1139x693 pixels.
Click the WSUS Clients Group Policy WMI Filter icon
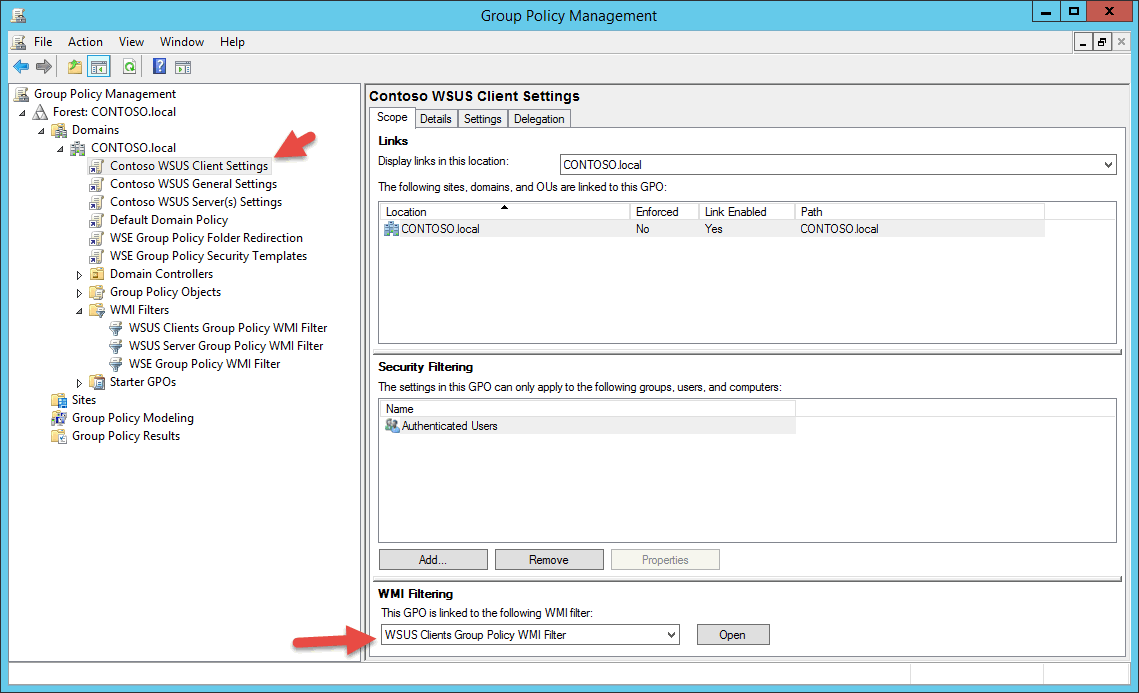(115, 328)
